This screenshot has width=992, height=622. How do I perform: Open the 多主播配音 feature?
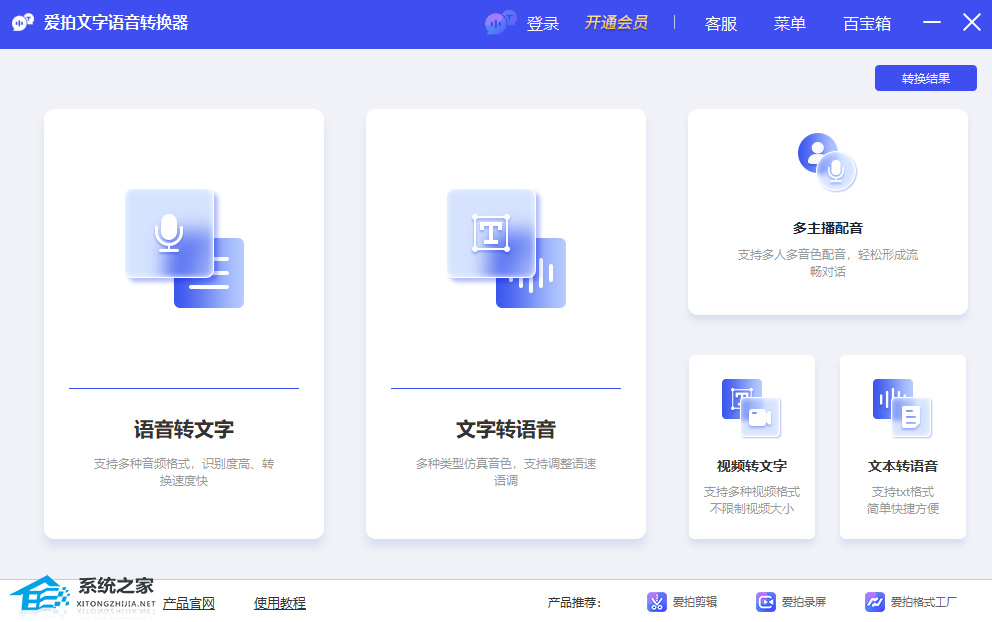click(828, 228)
